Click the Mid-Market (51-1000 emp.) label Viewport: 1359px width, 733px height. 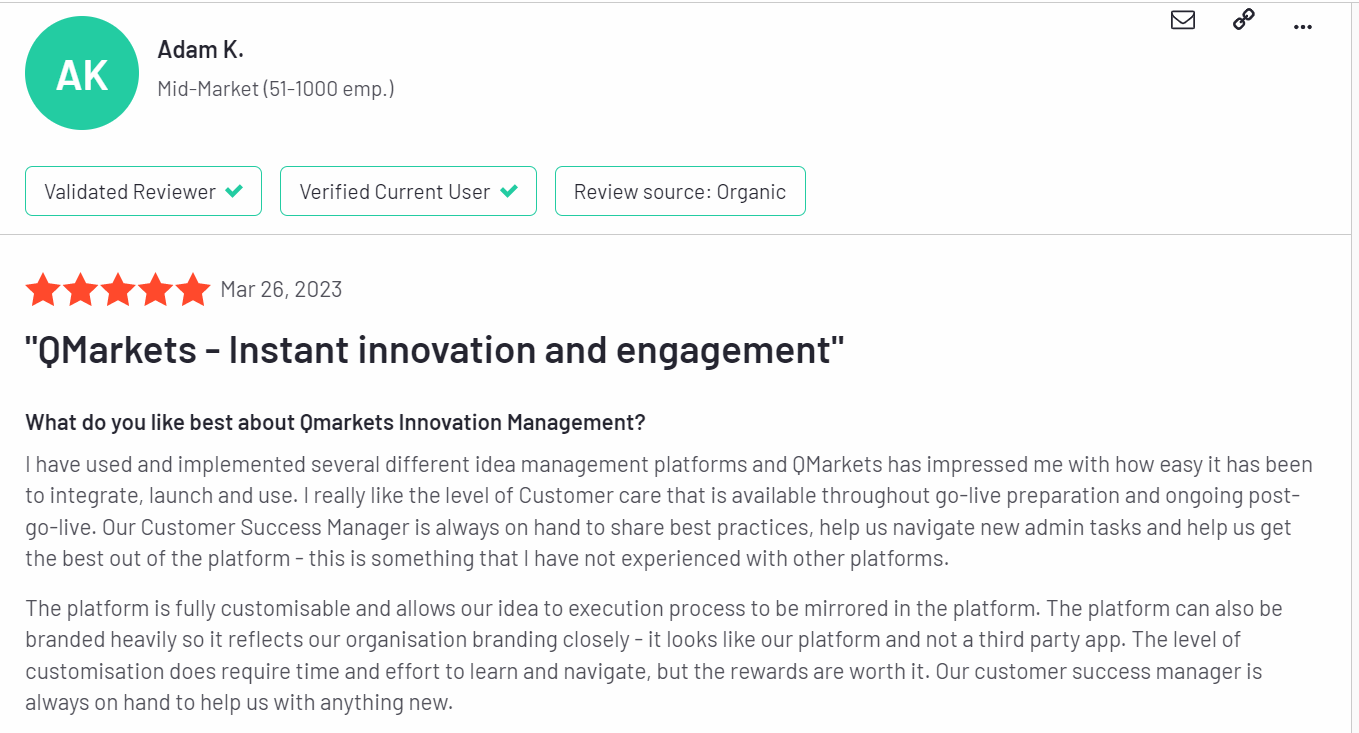coord(276,89)
